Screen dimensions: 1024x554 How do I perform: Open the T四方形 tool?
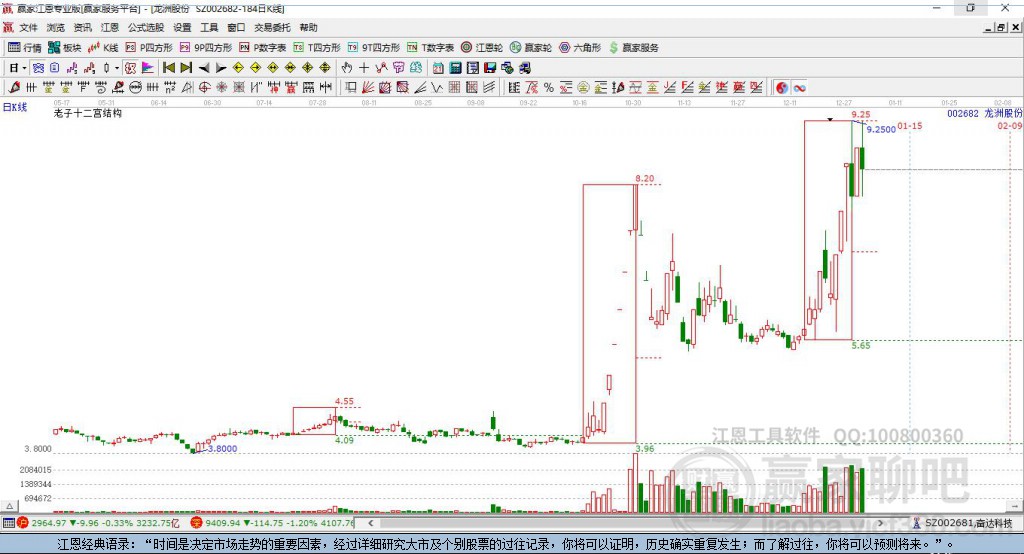coord(317,48)
